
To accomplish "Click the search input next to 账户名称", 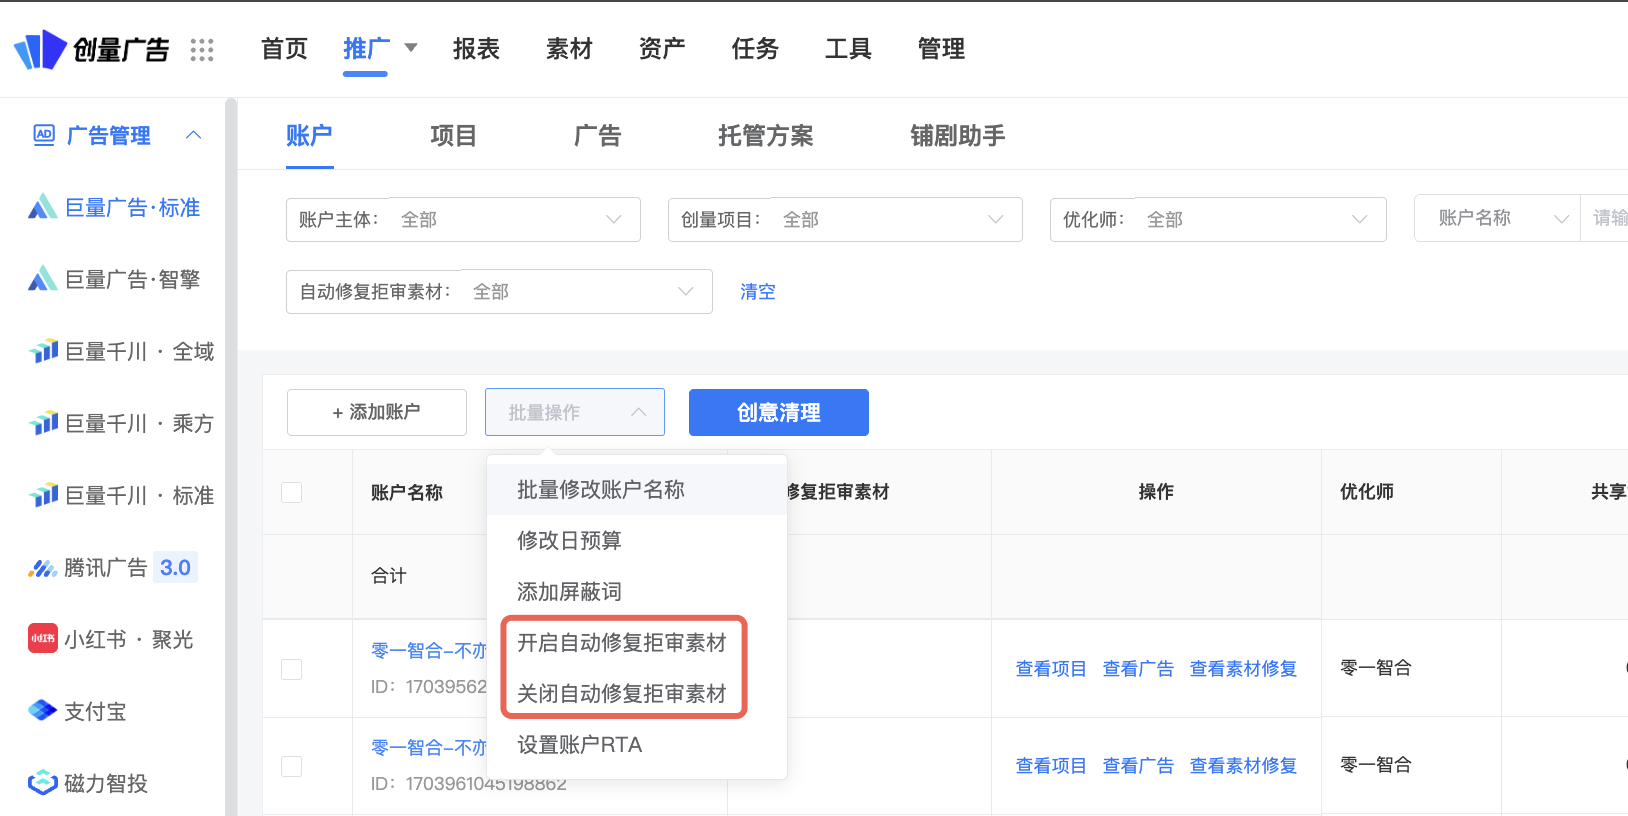I will click(x=1605, y=218).
